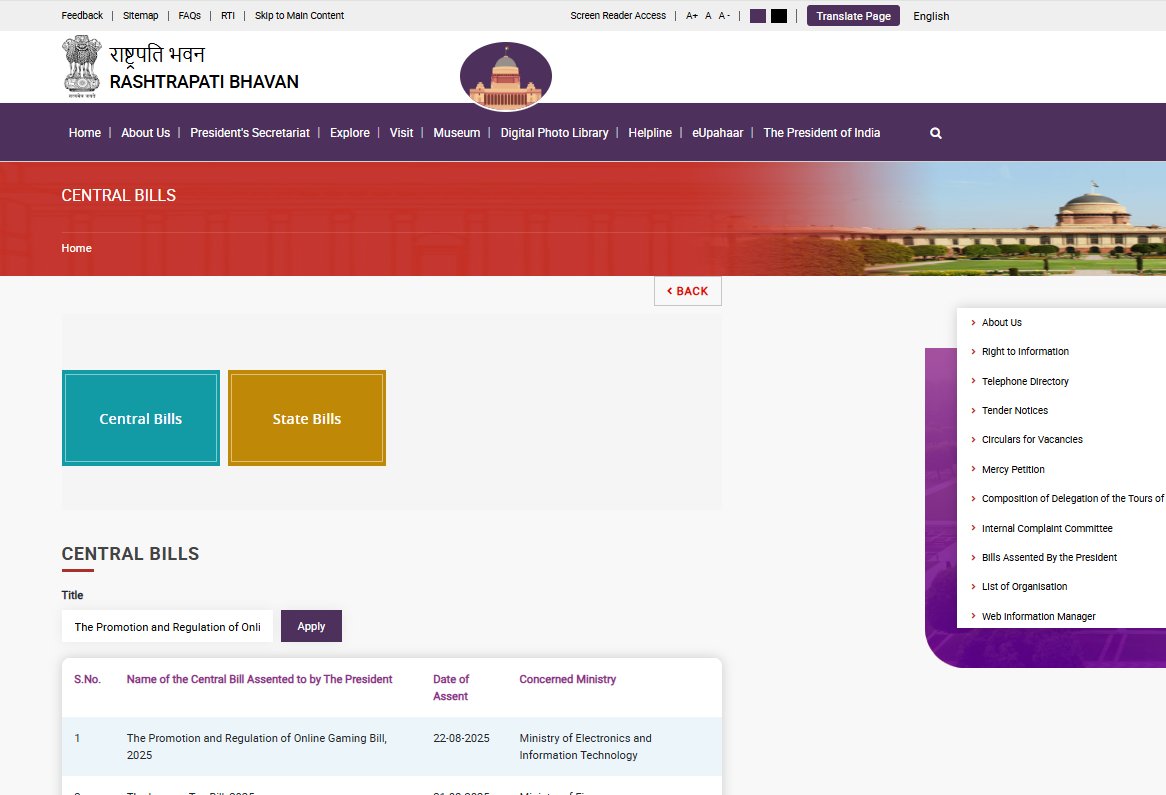
Task: Click the Concerned Ministry column header
Action: [x=567, y=679]
